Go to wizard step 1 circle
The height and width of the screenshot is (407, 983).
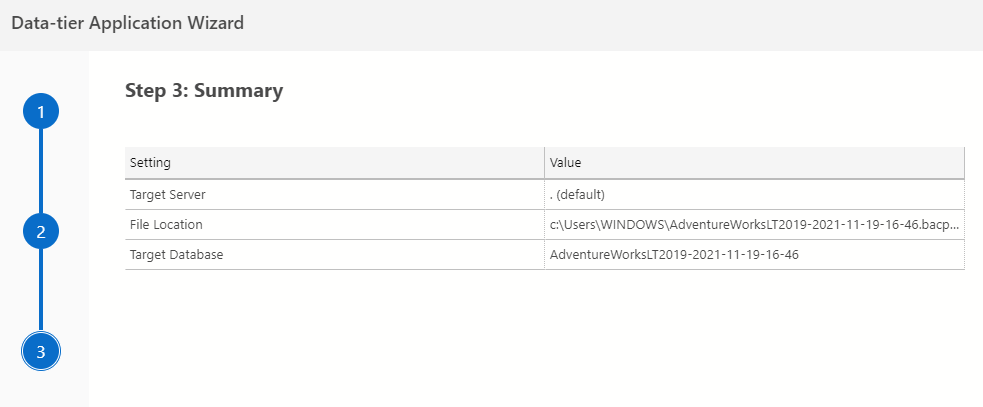coord(41,111)
